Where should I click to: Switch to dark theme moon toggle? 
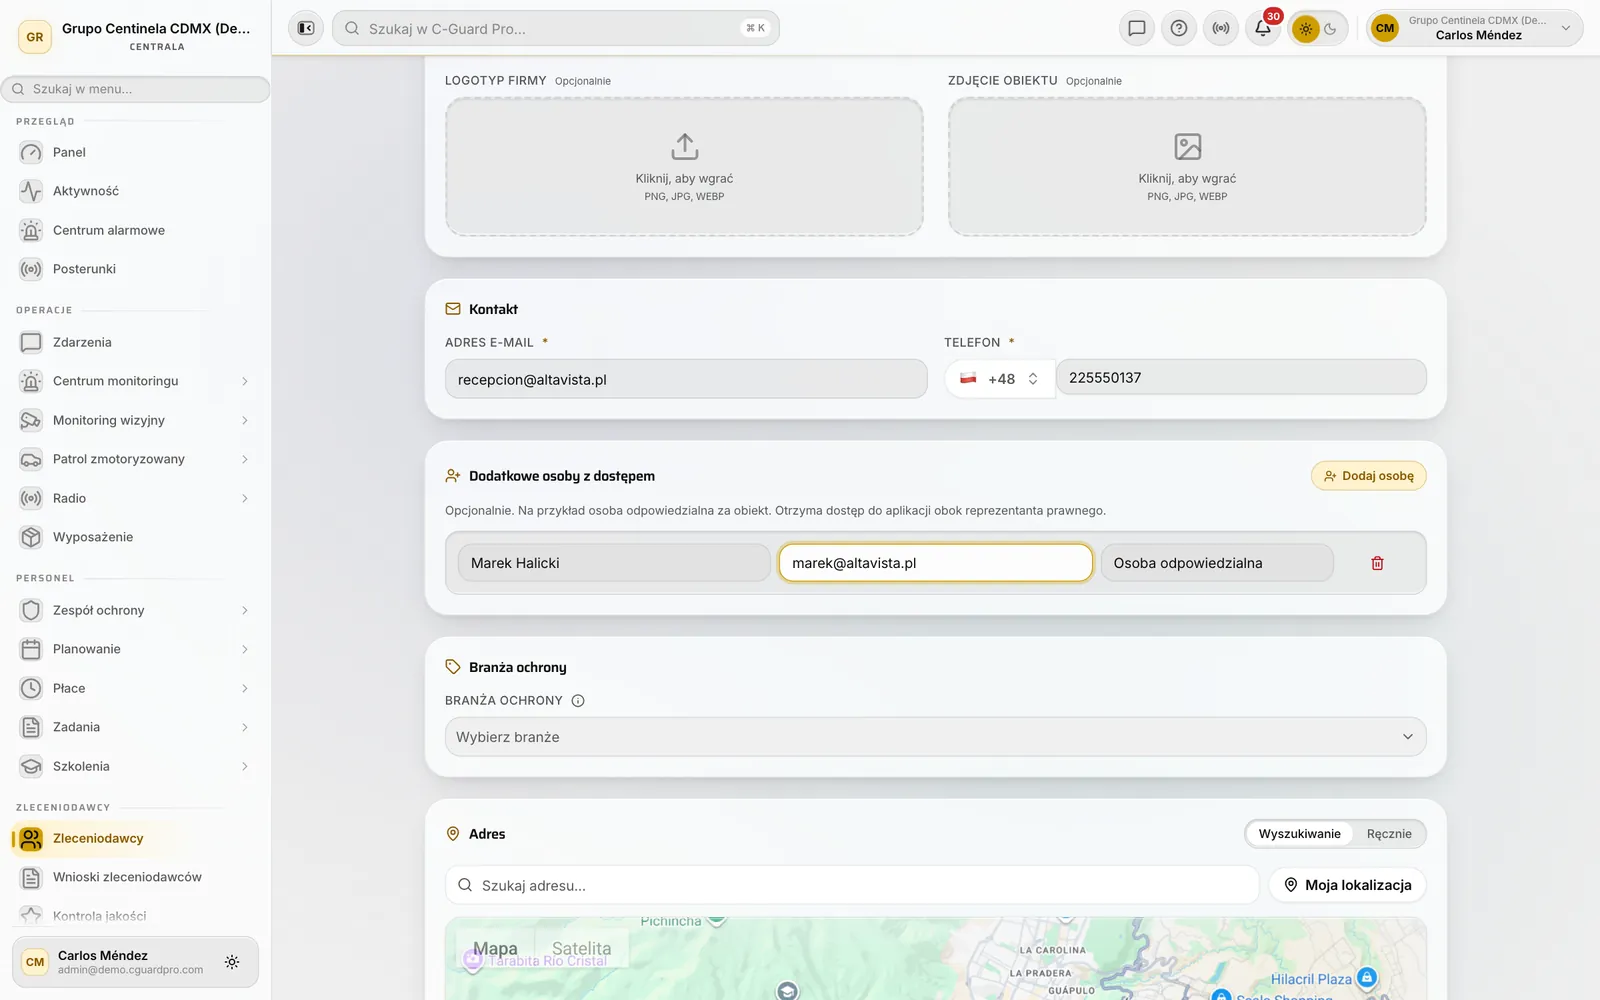(1331, 29)
